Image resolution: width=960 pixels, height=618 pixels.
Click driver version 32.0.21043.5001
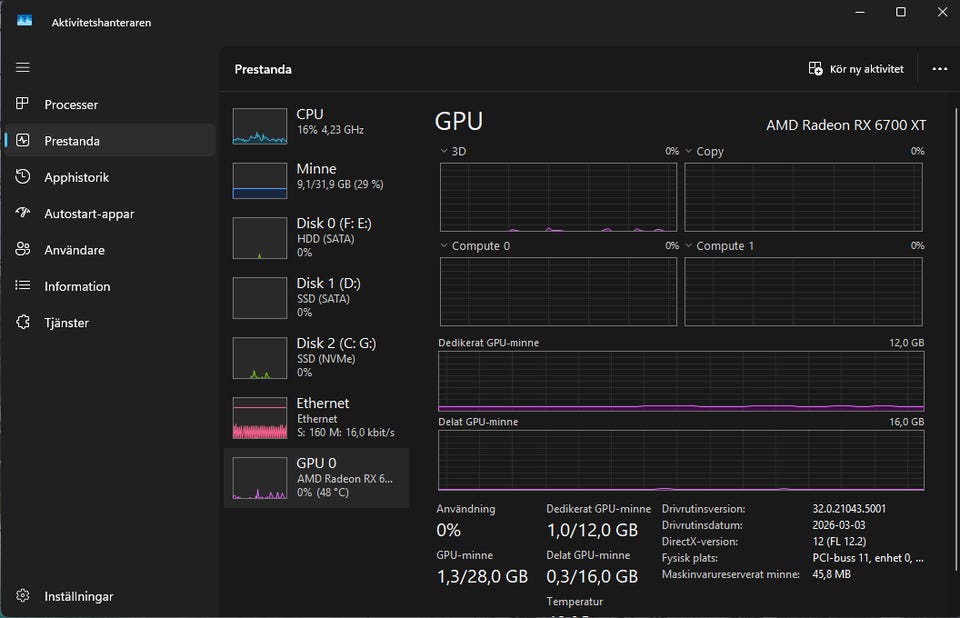pos(849,509)
